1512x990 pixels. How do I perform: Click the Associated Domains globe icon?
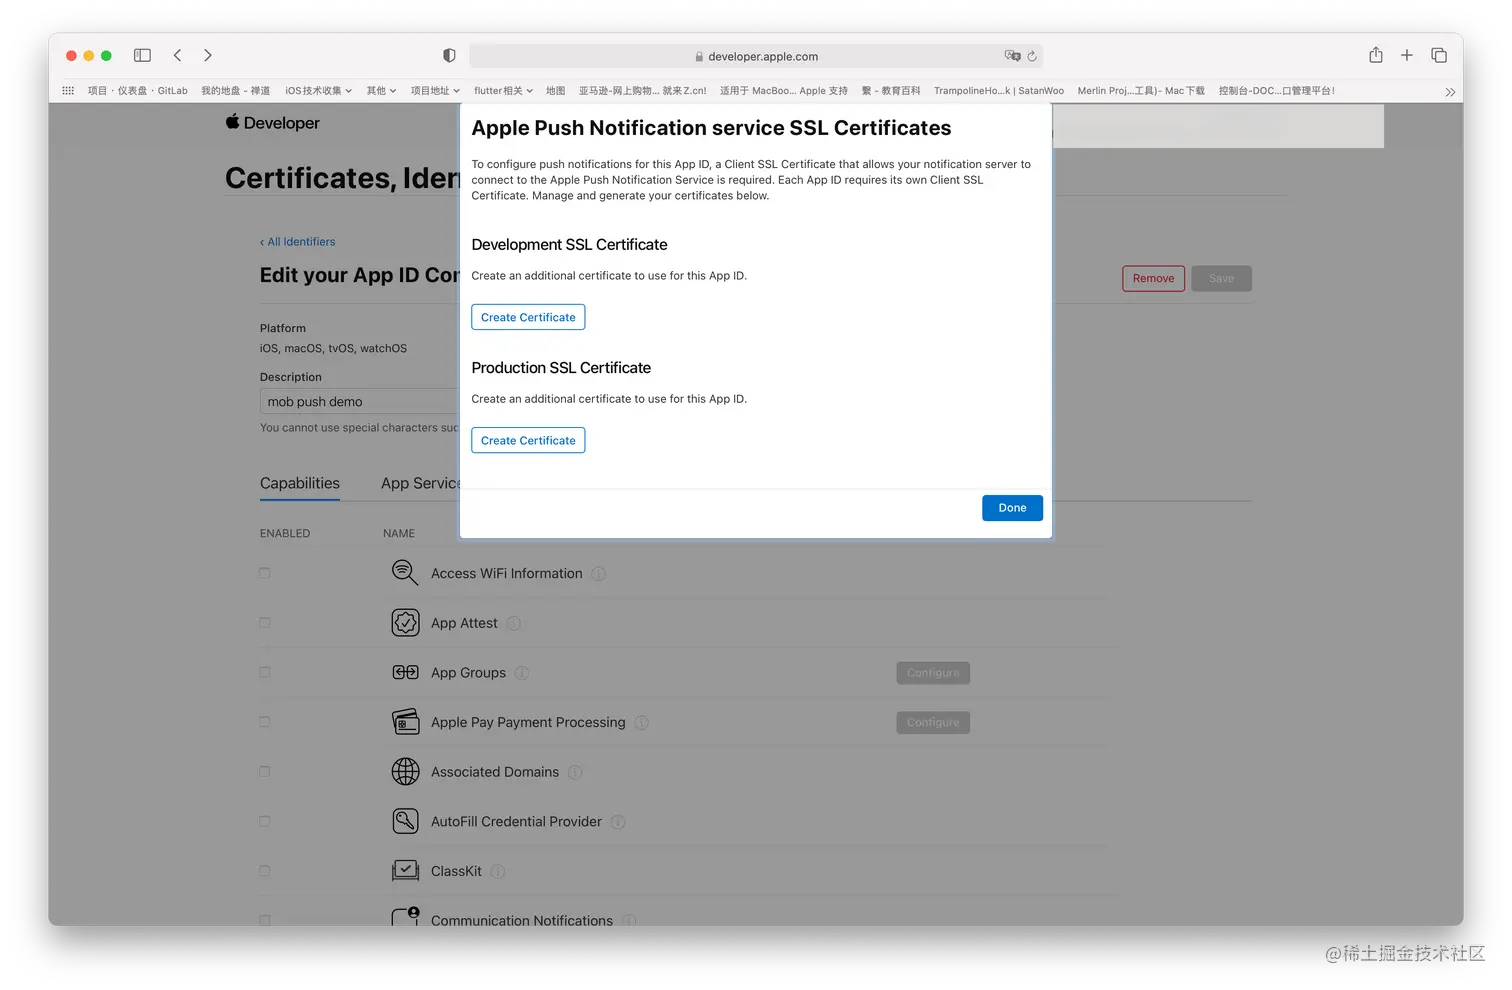click(x=405, y=772)
